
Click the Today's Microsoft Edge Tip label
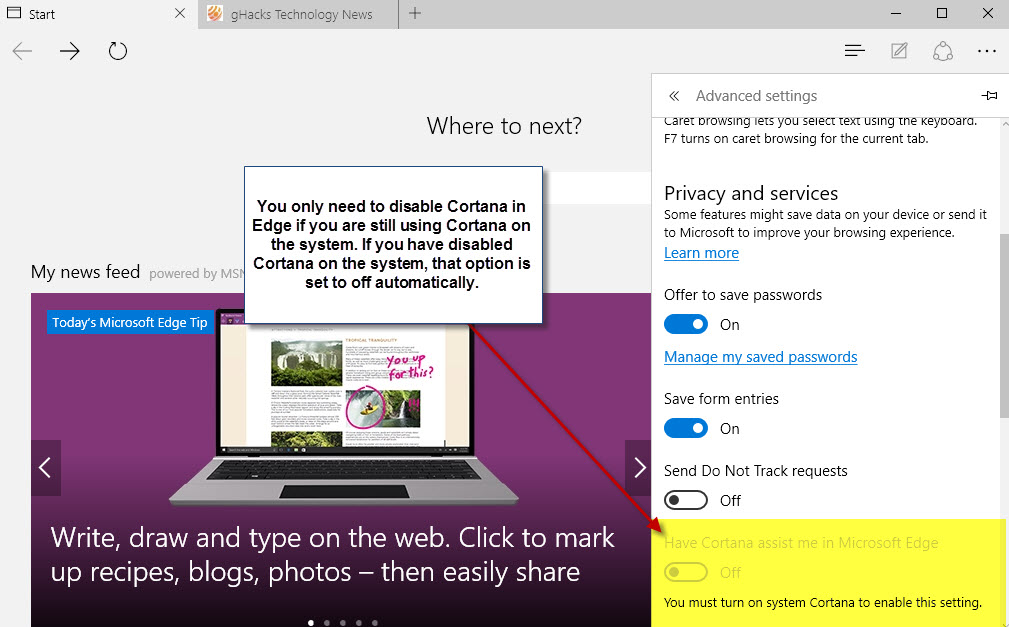click(x=130, y=323)
